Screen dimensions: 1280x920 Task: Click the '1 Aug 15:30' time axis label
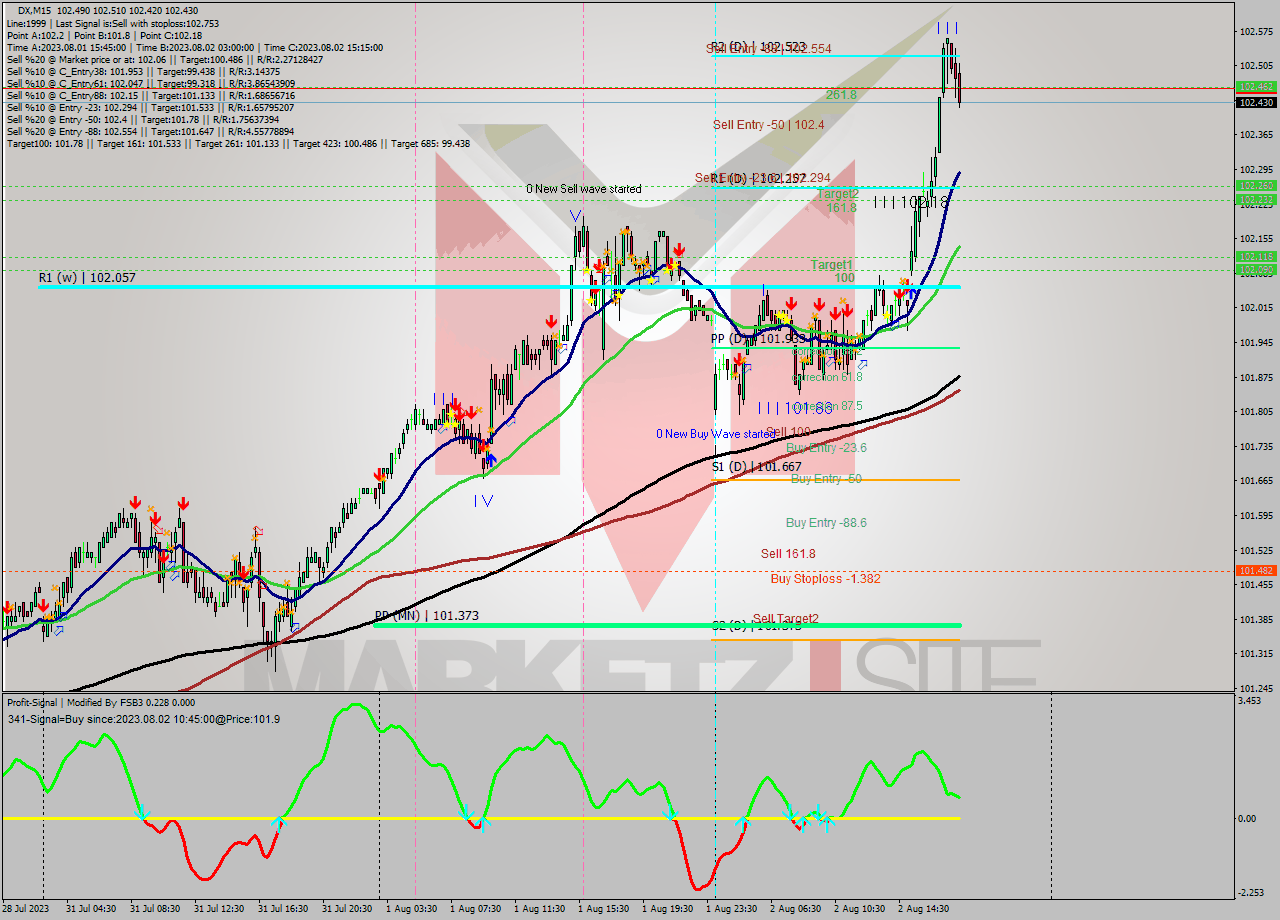pos(603,908)
